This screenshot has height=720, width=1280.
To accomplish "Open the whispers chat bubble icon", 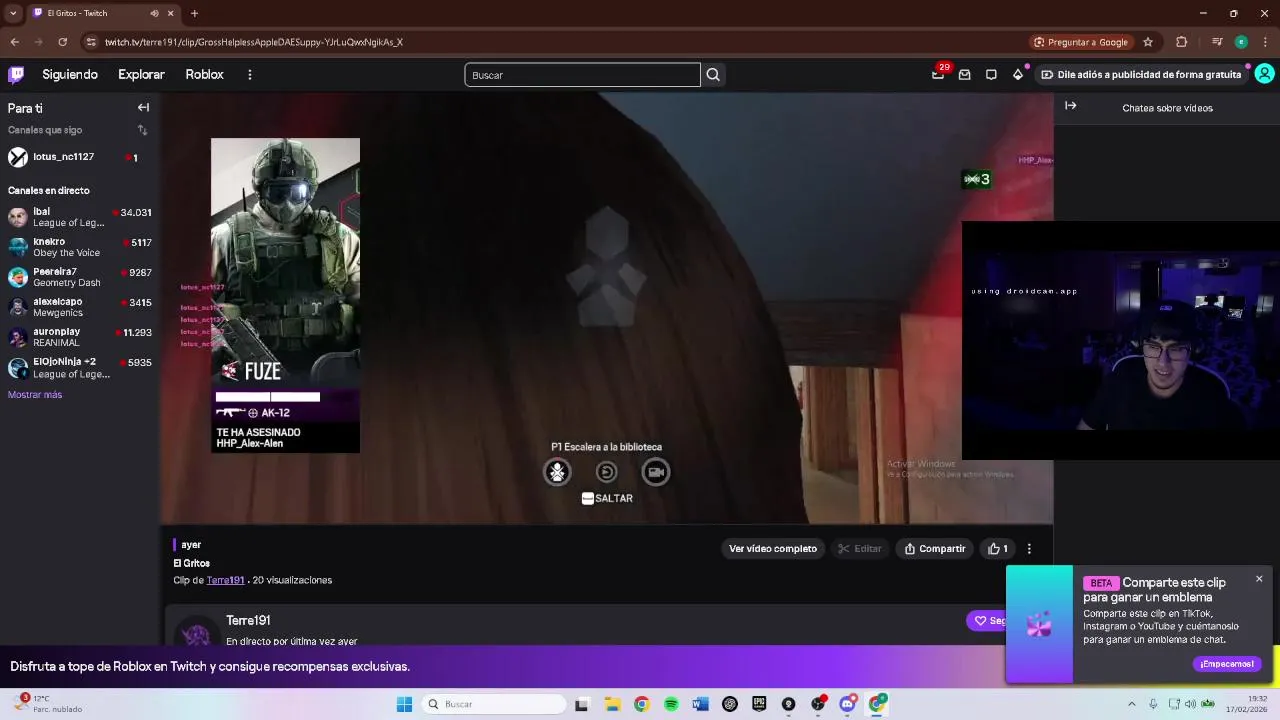I will (991, 74).
